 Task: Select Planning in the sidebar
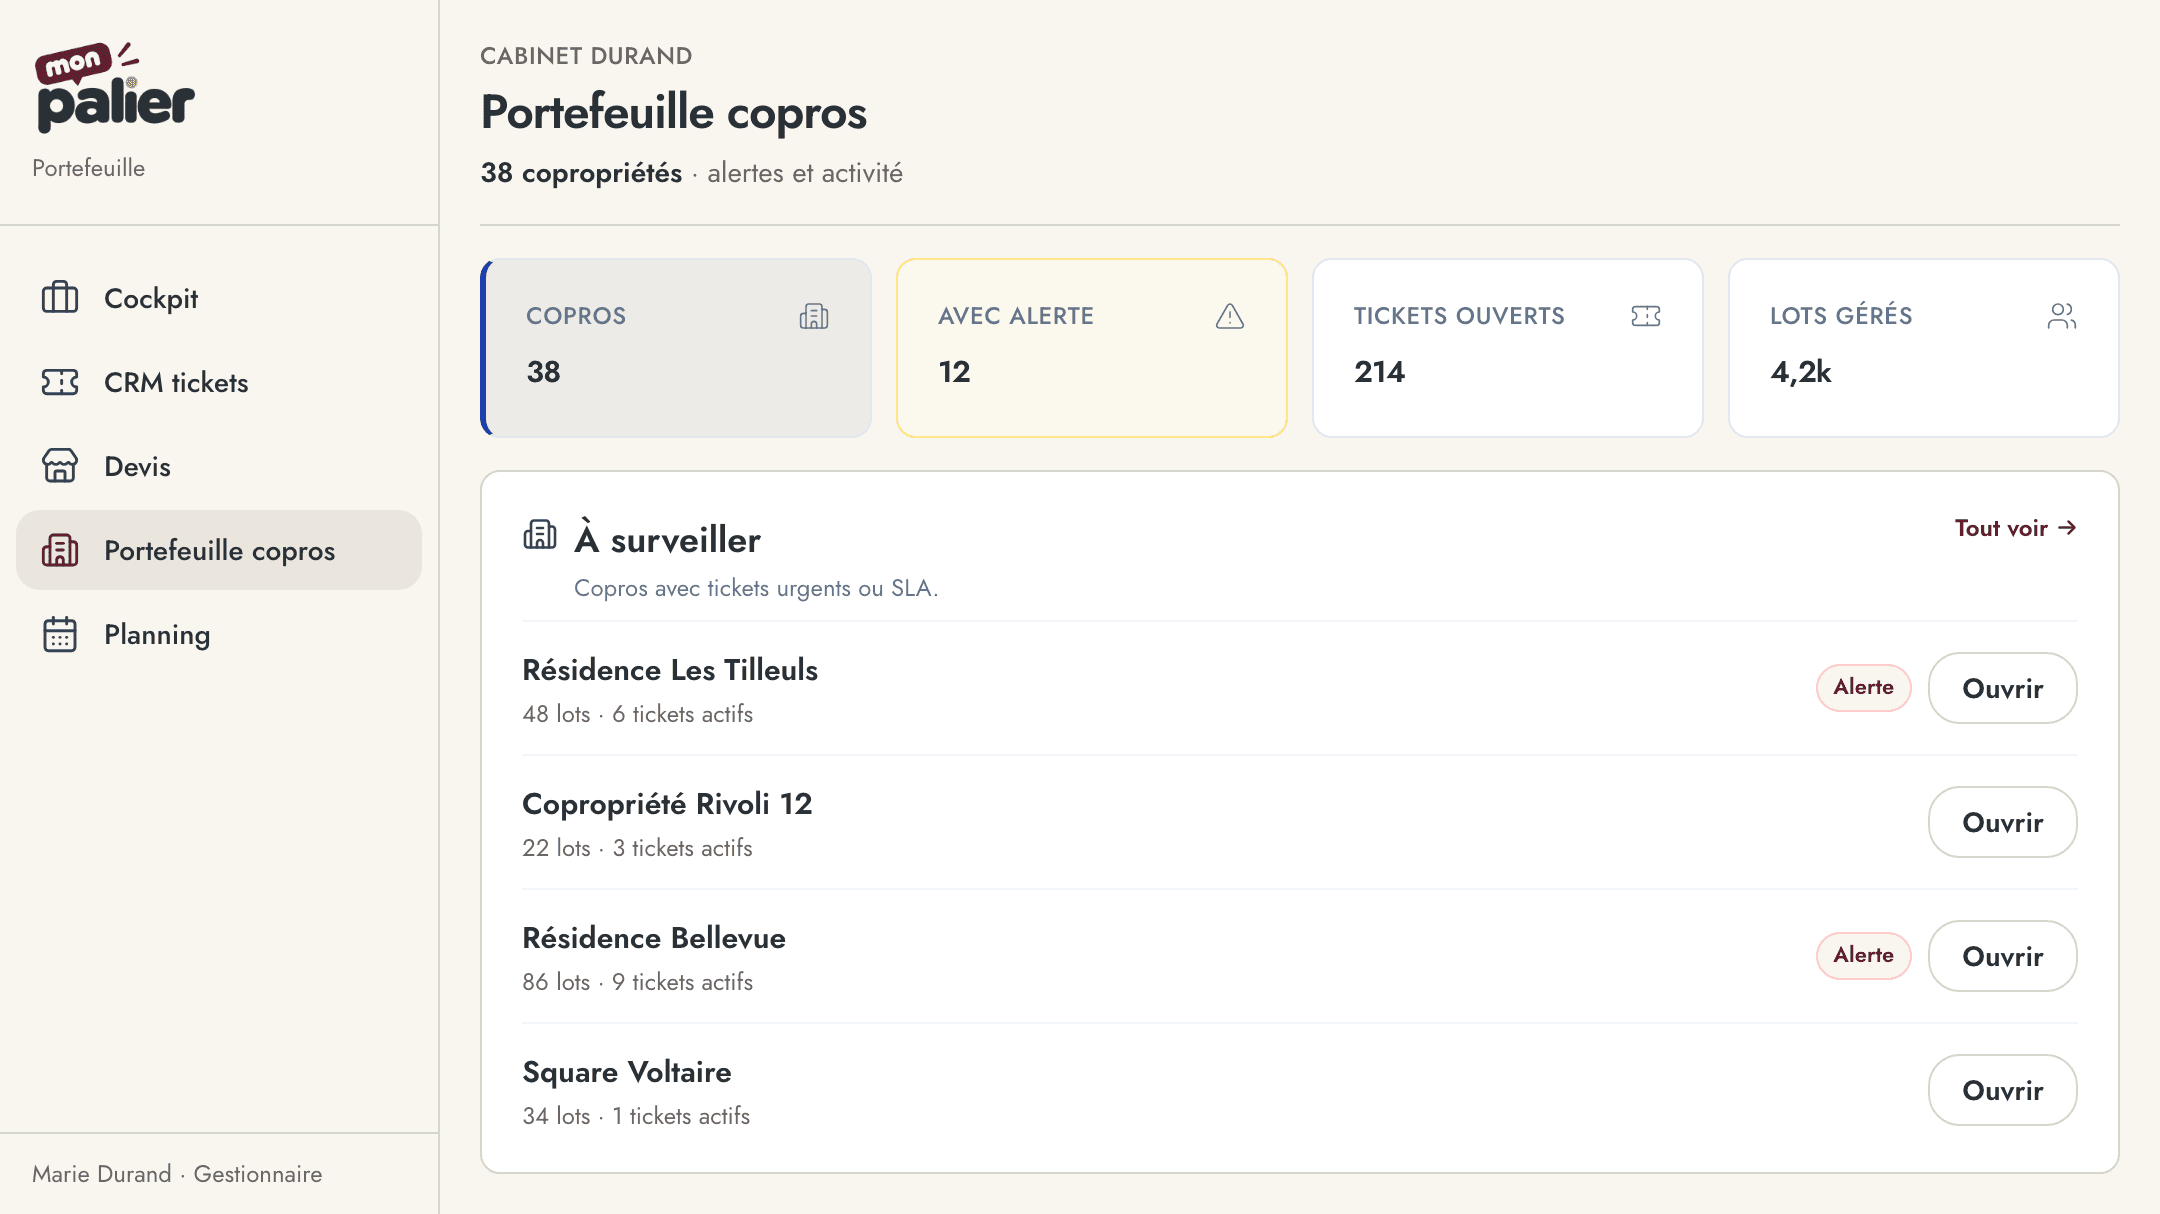(x=219, y=634)
